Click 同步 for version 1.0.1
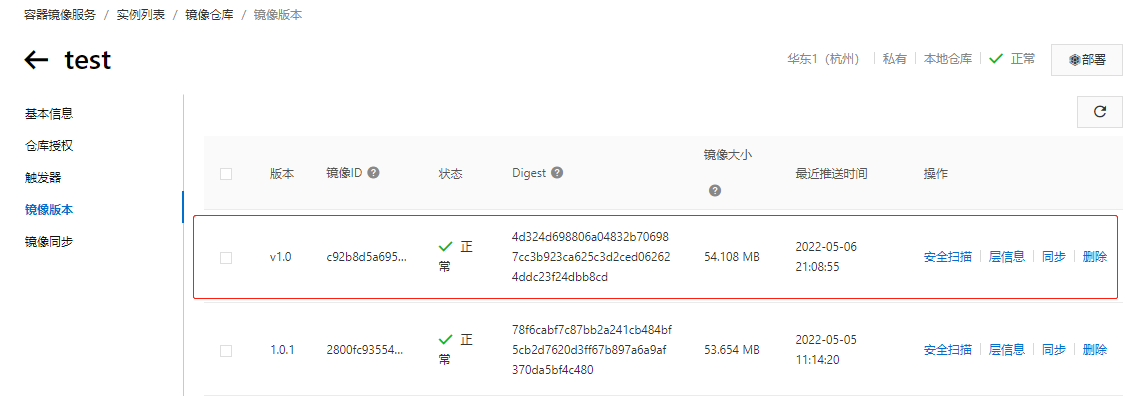This screenshot has height=396, width=1145. (x=1054, y=350)
